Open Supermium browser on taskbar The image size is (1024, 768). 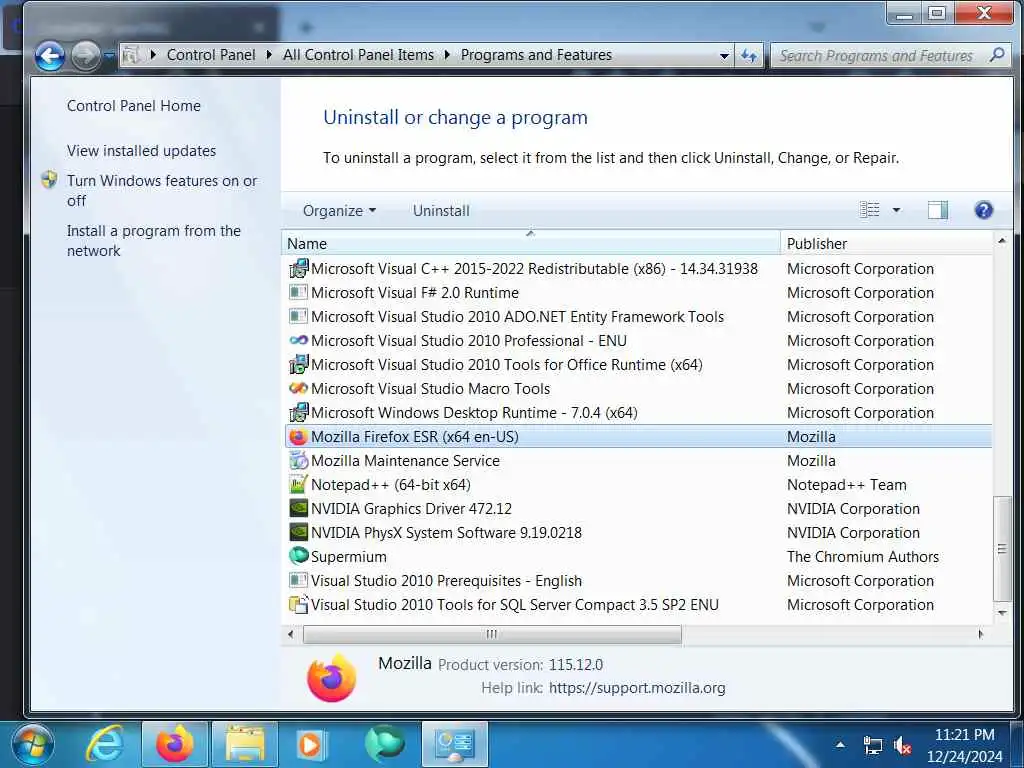tap(385, 744)
